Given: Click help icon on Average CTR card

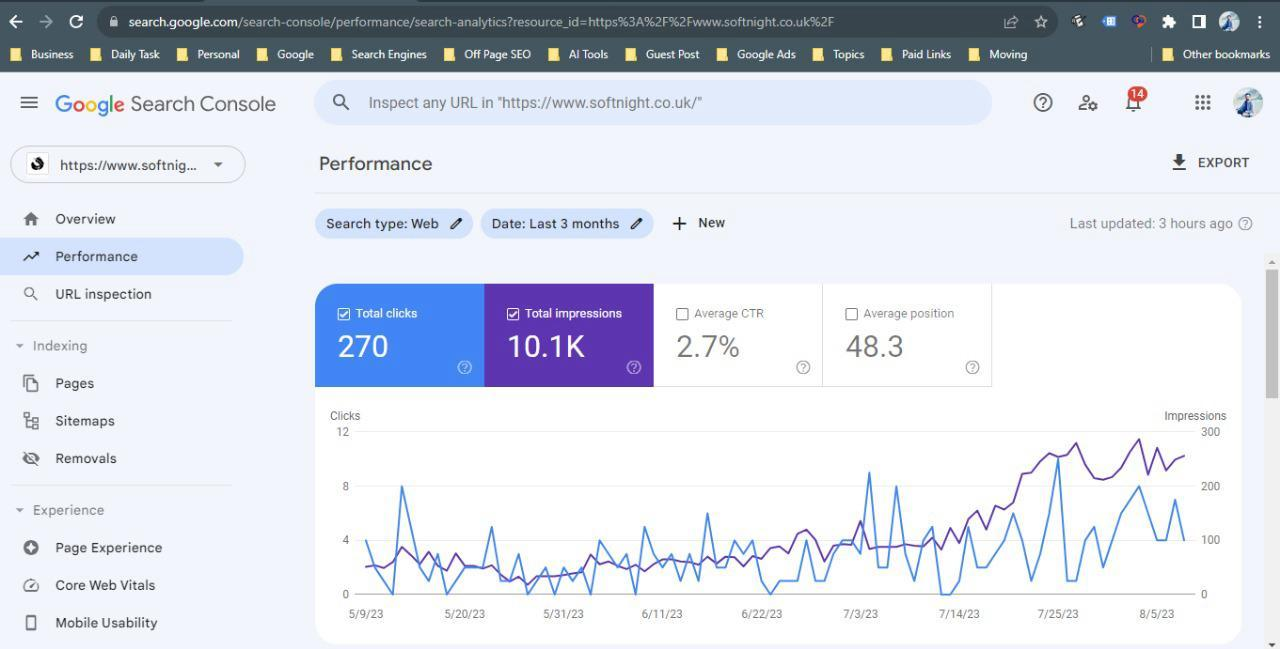Looking at the screenshot, I should tap(803, 367).
